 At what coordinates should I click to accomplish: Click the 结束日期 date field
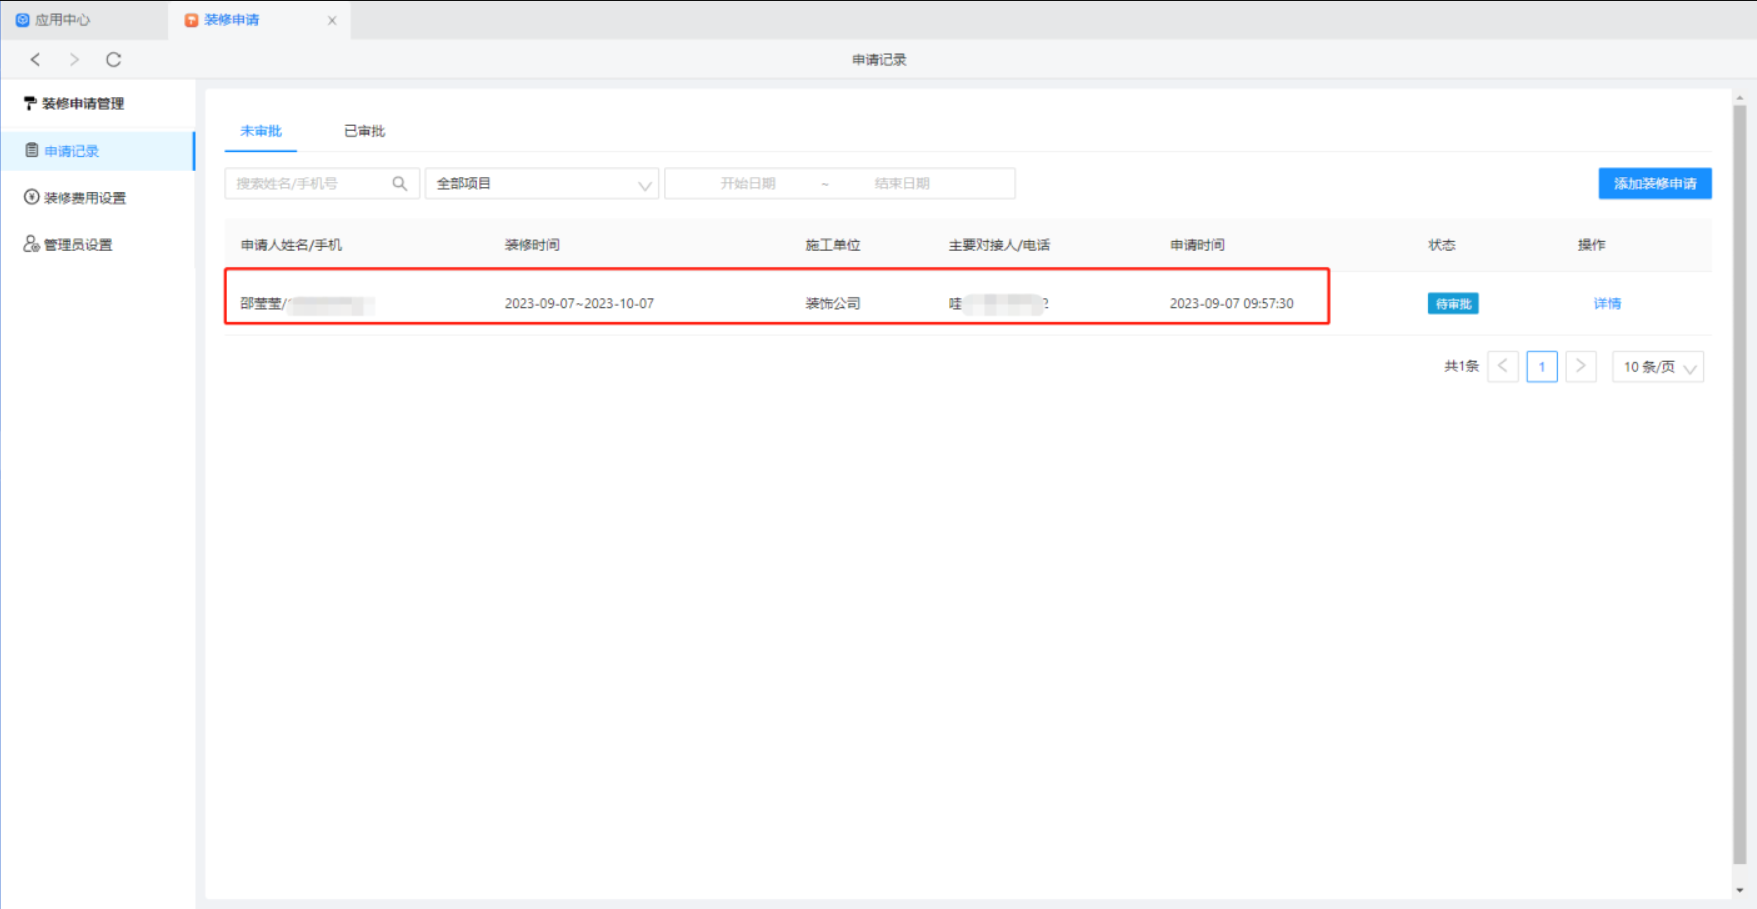coord(901,184)
